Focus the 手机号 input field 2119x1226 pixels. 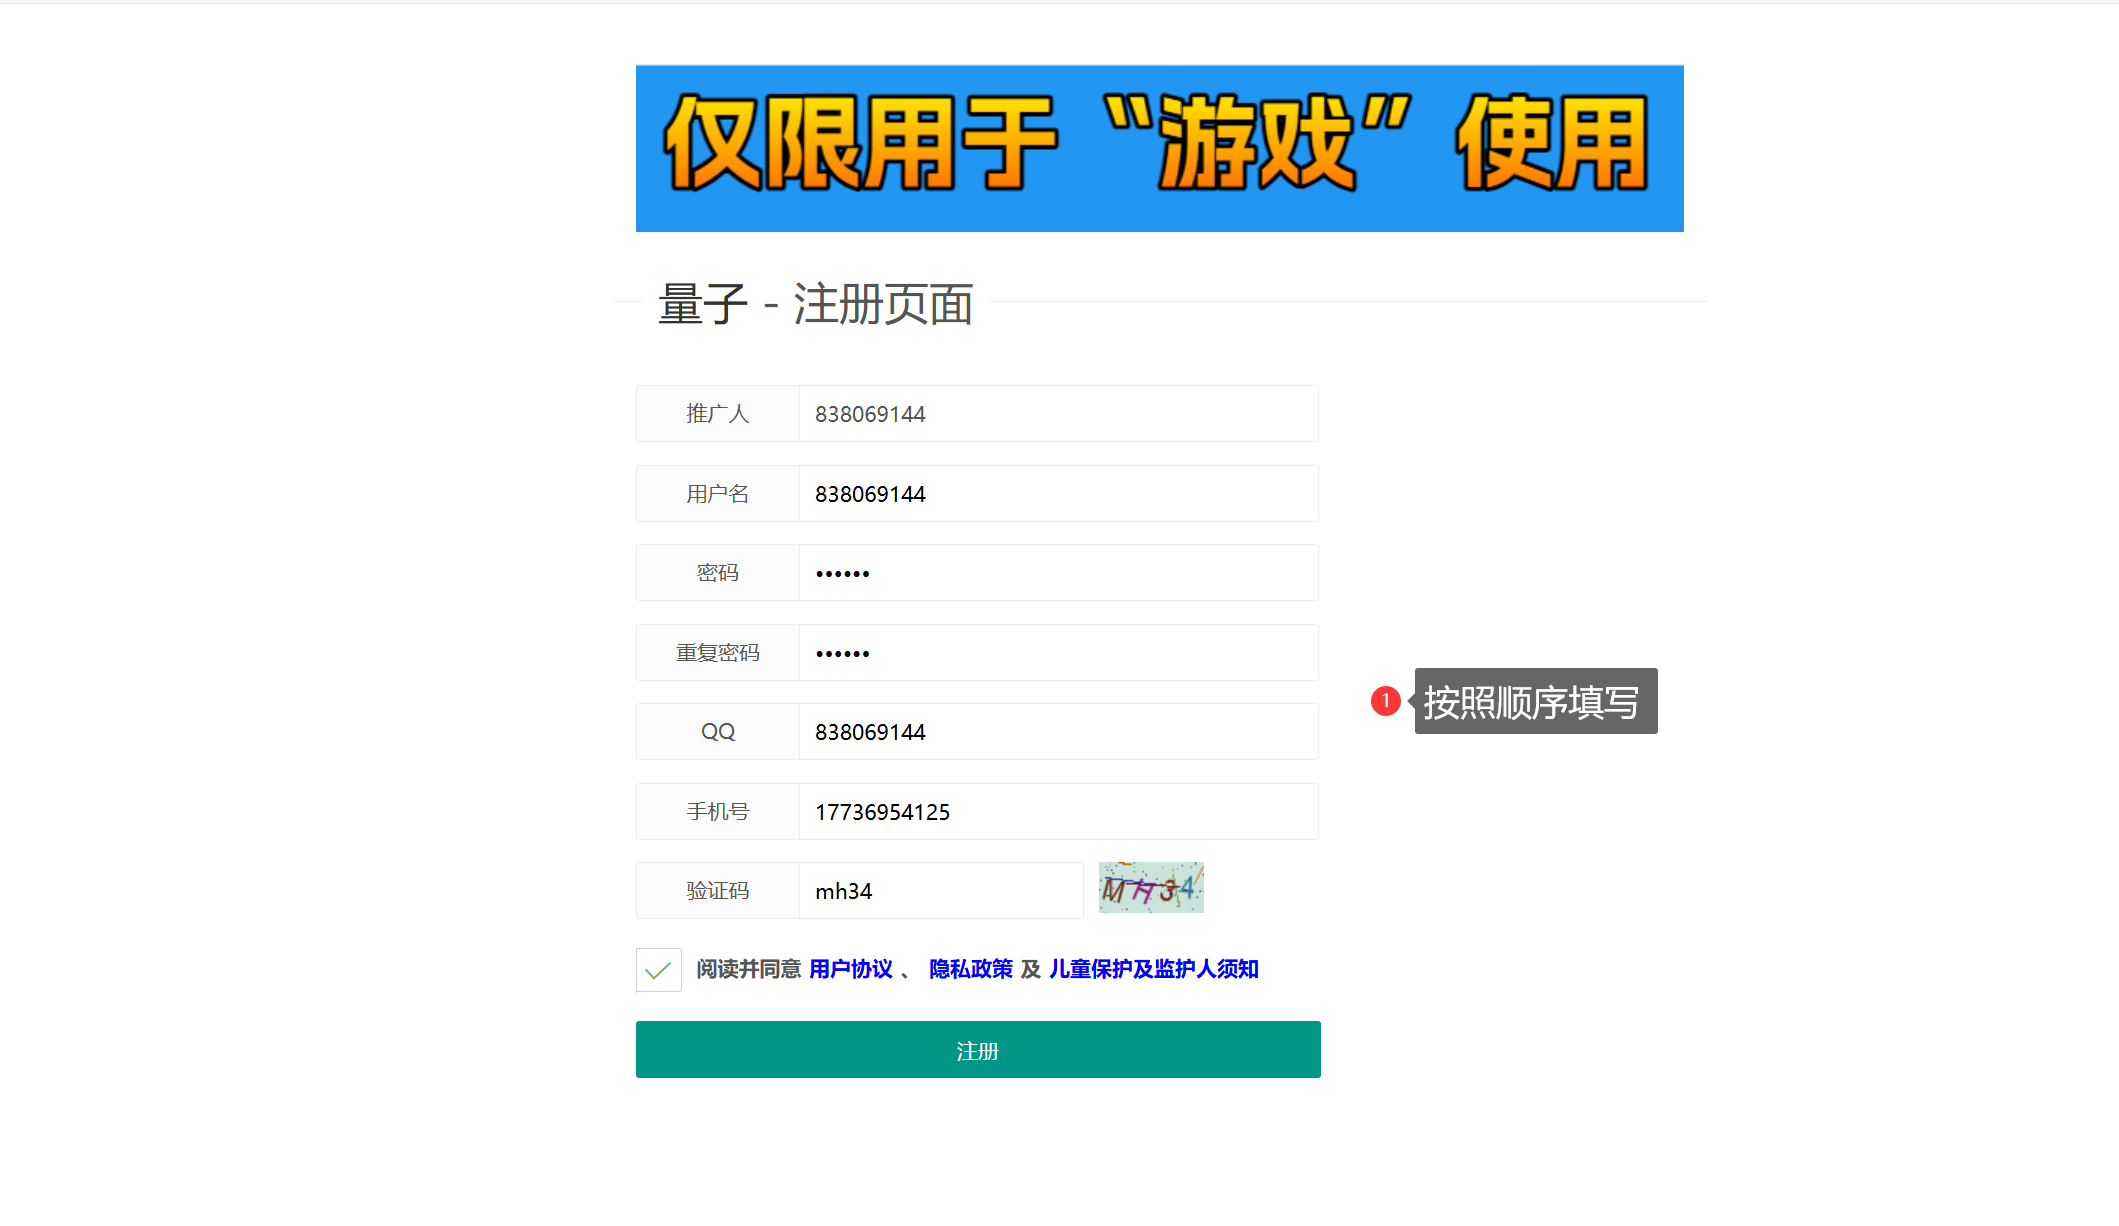pos(1058,812)
